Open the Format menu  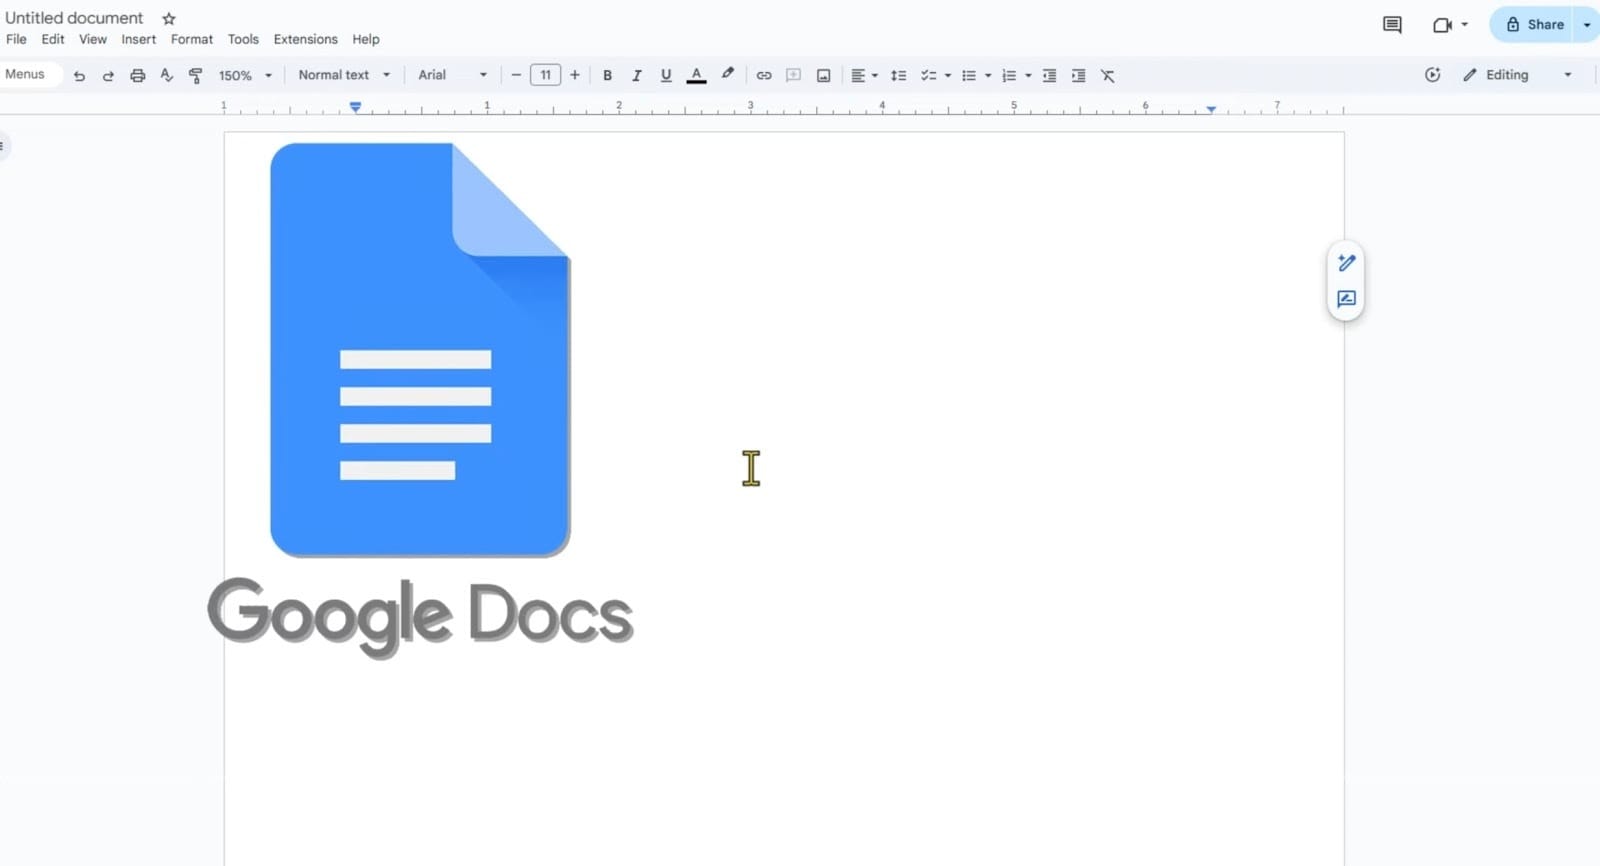pyautogui.click(x=192, y=39)
